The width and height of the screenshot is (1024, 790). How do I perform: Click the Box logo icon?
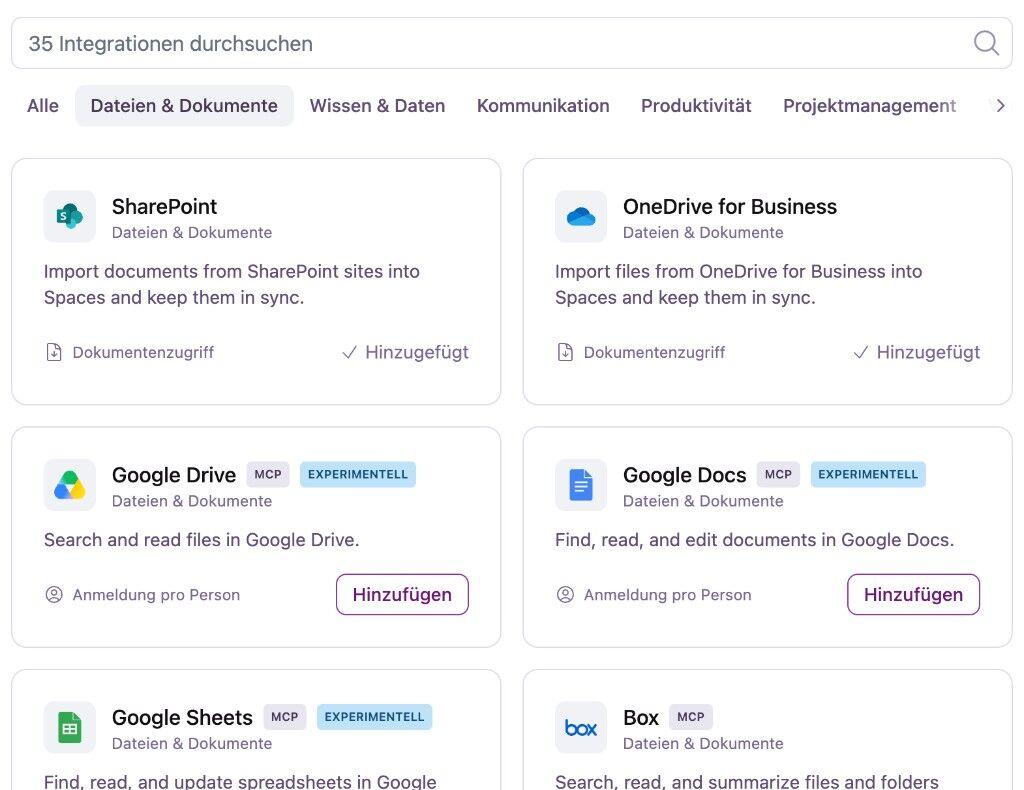point(581,727)
